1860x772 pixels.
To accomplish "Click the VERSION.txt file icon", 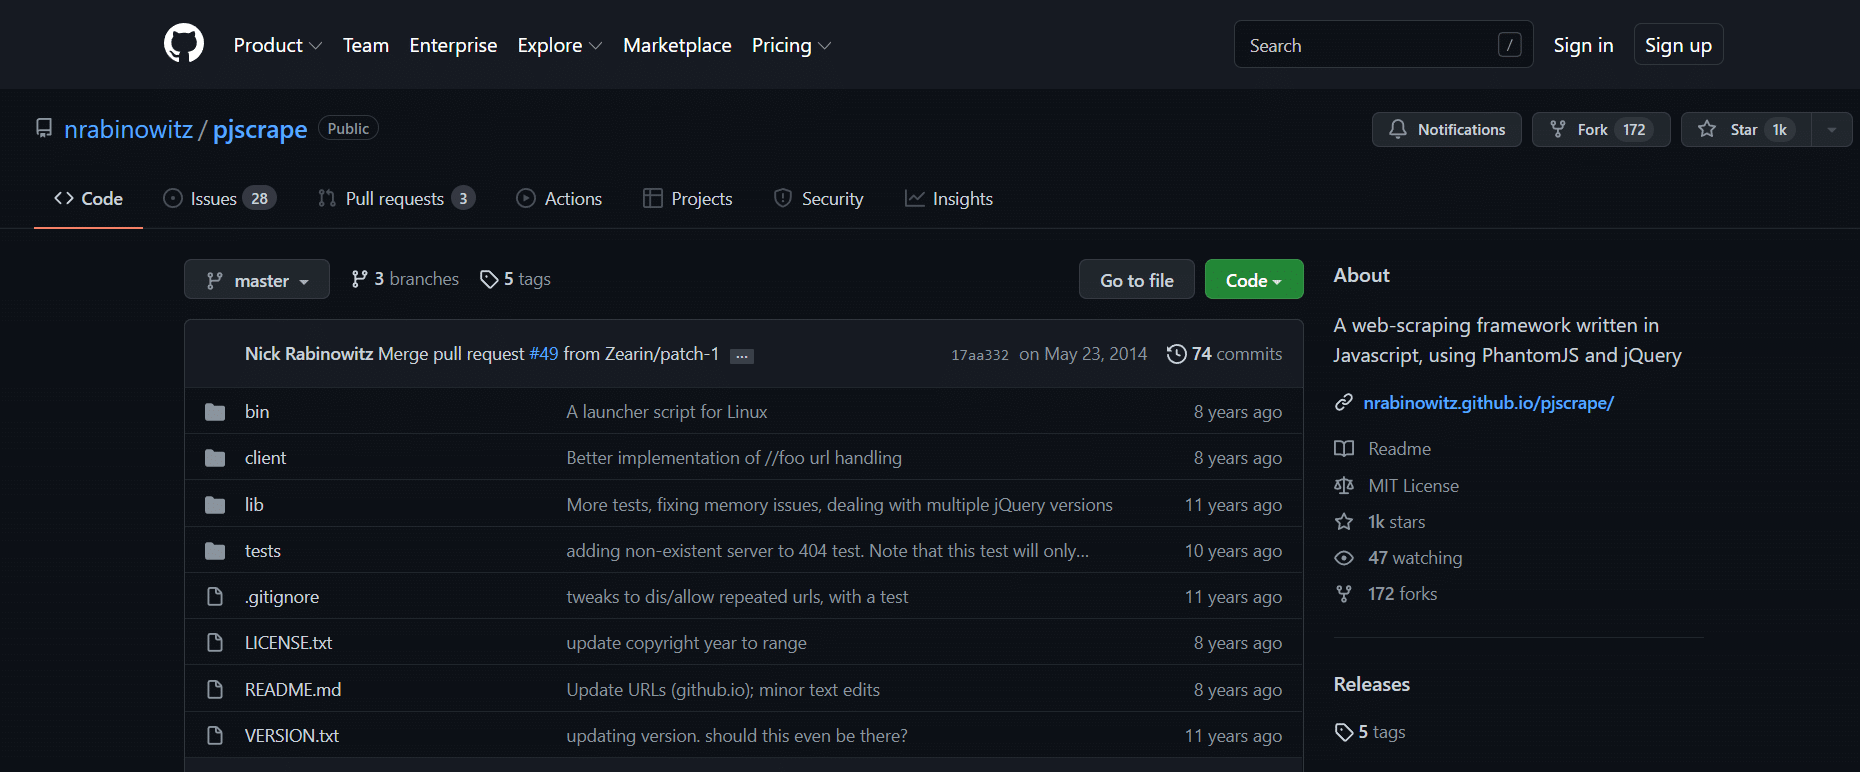I will (215, 736).
